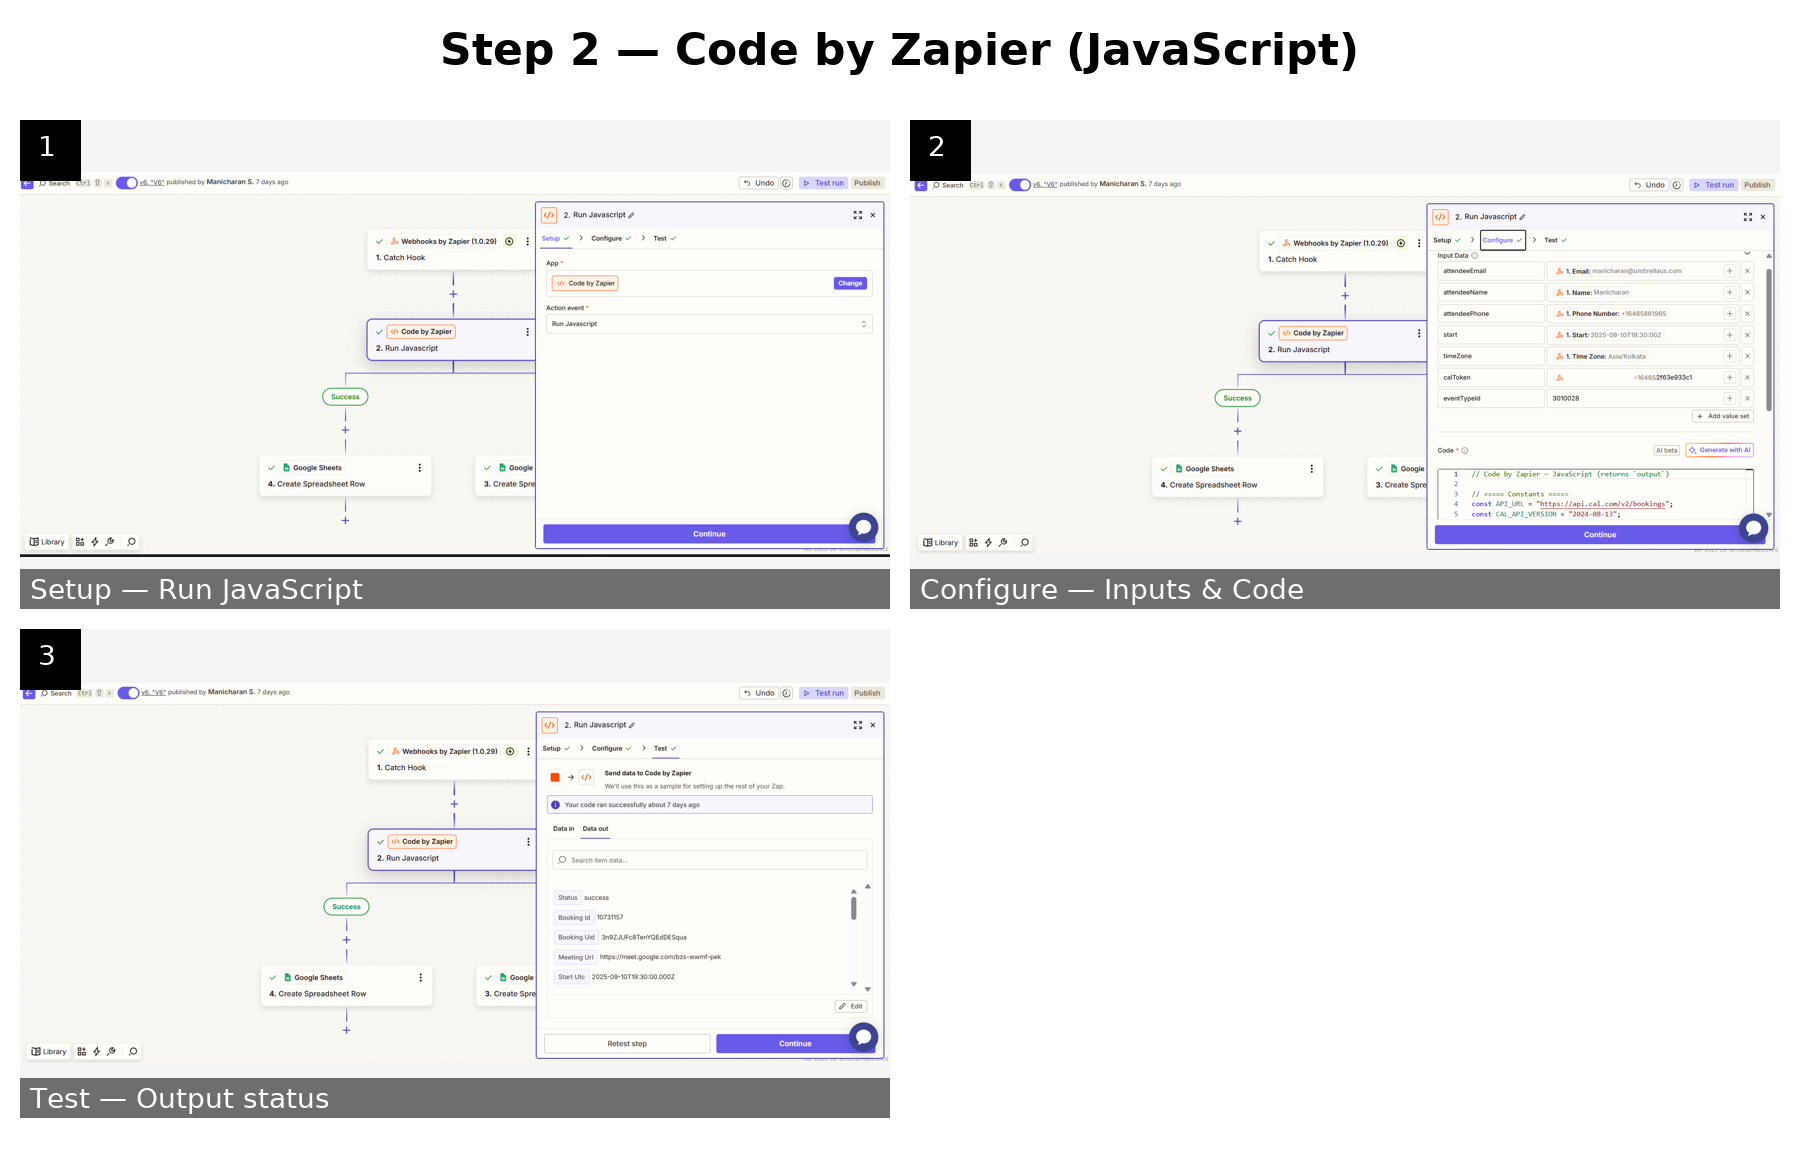This screenshot has width=1800, height=1158.
Task: In screenshot 2, click the Input Data info icon
Action: [x=1475, y=256]
